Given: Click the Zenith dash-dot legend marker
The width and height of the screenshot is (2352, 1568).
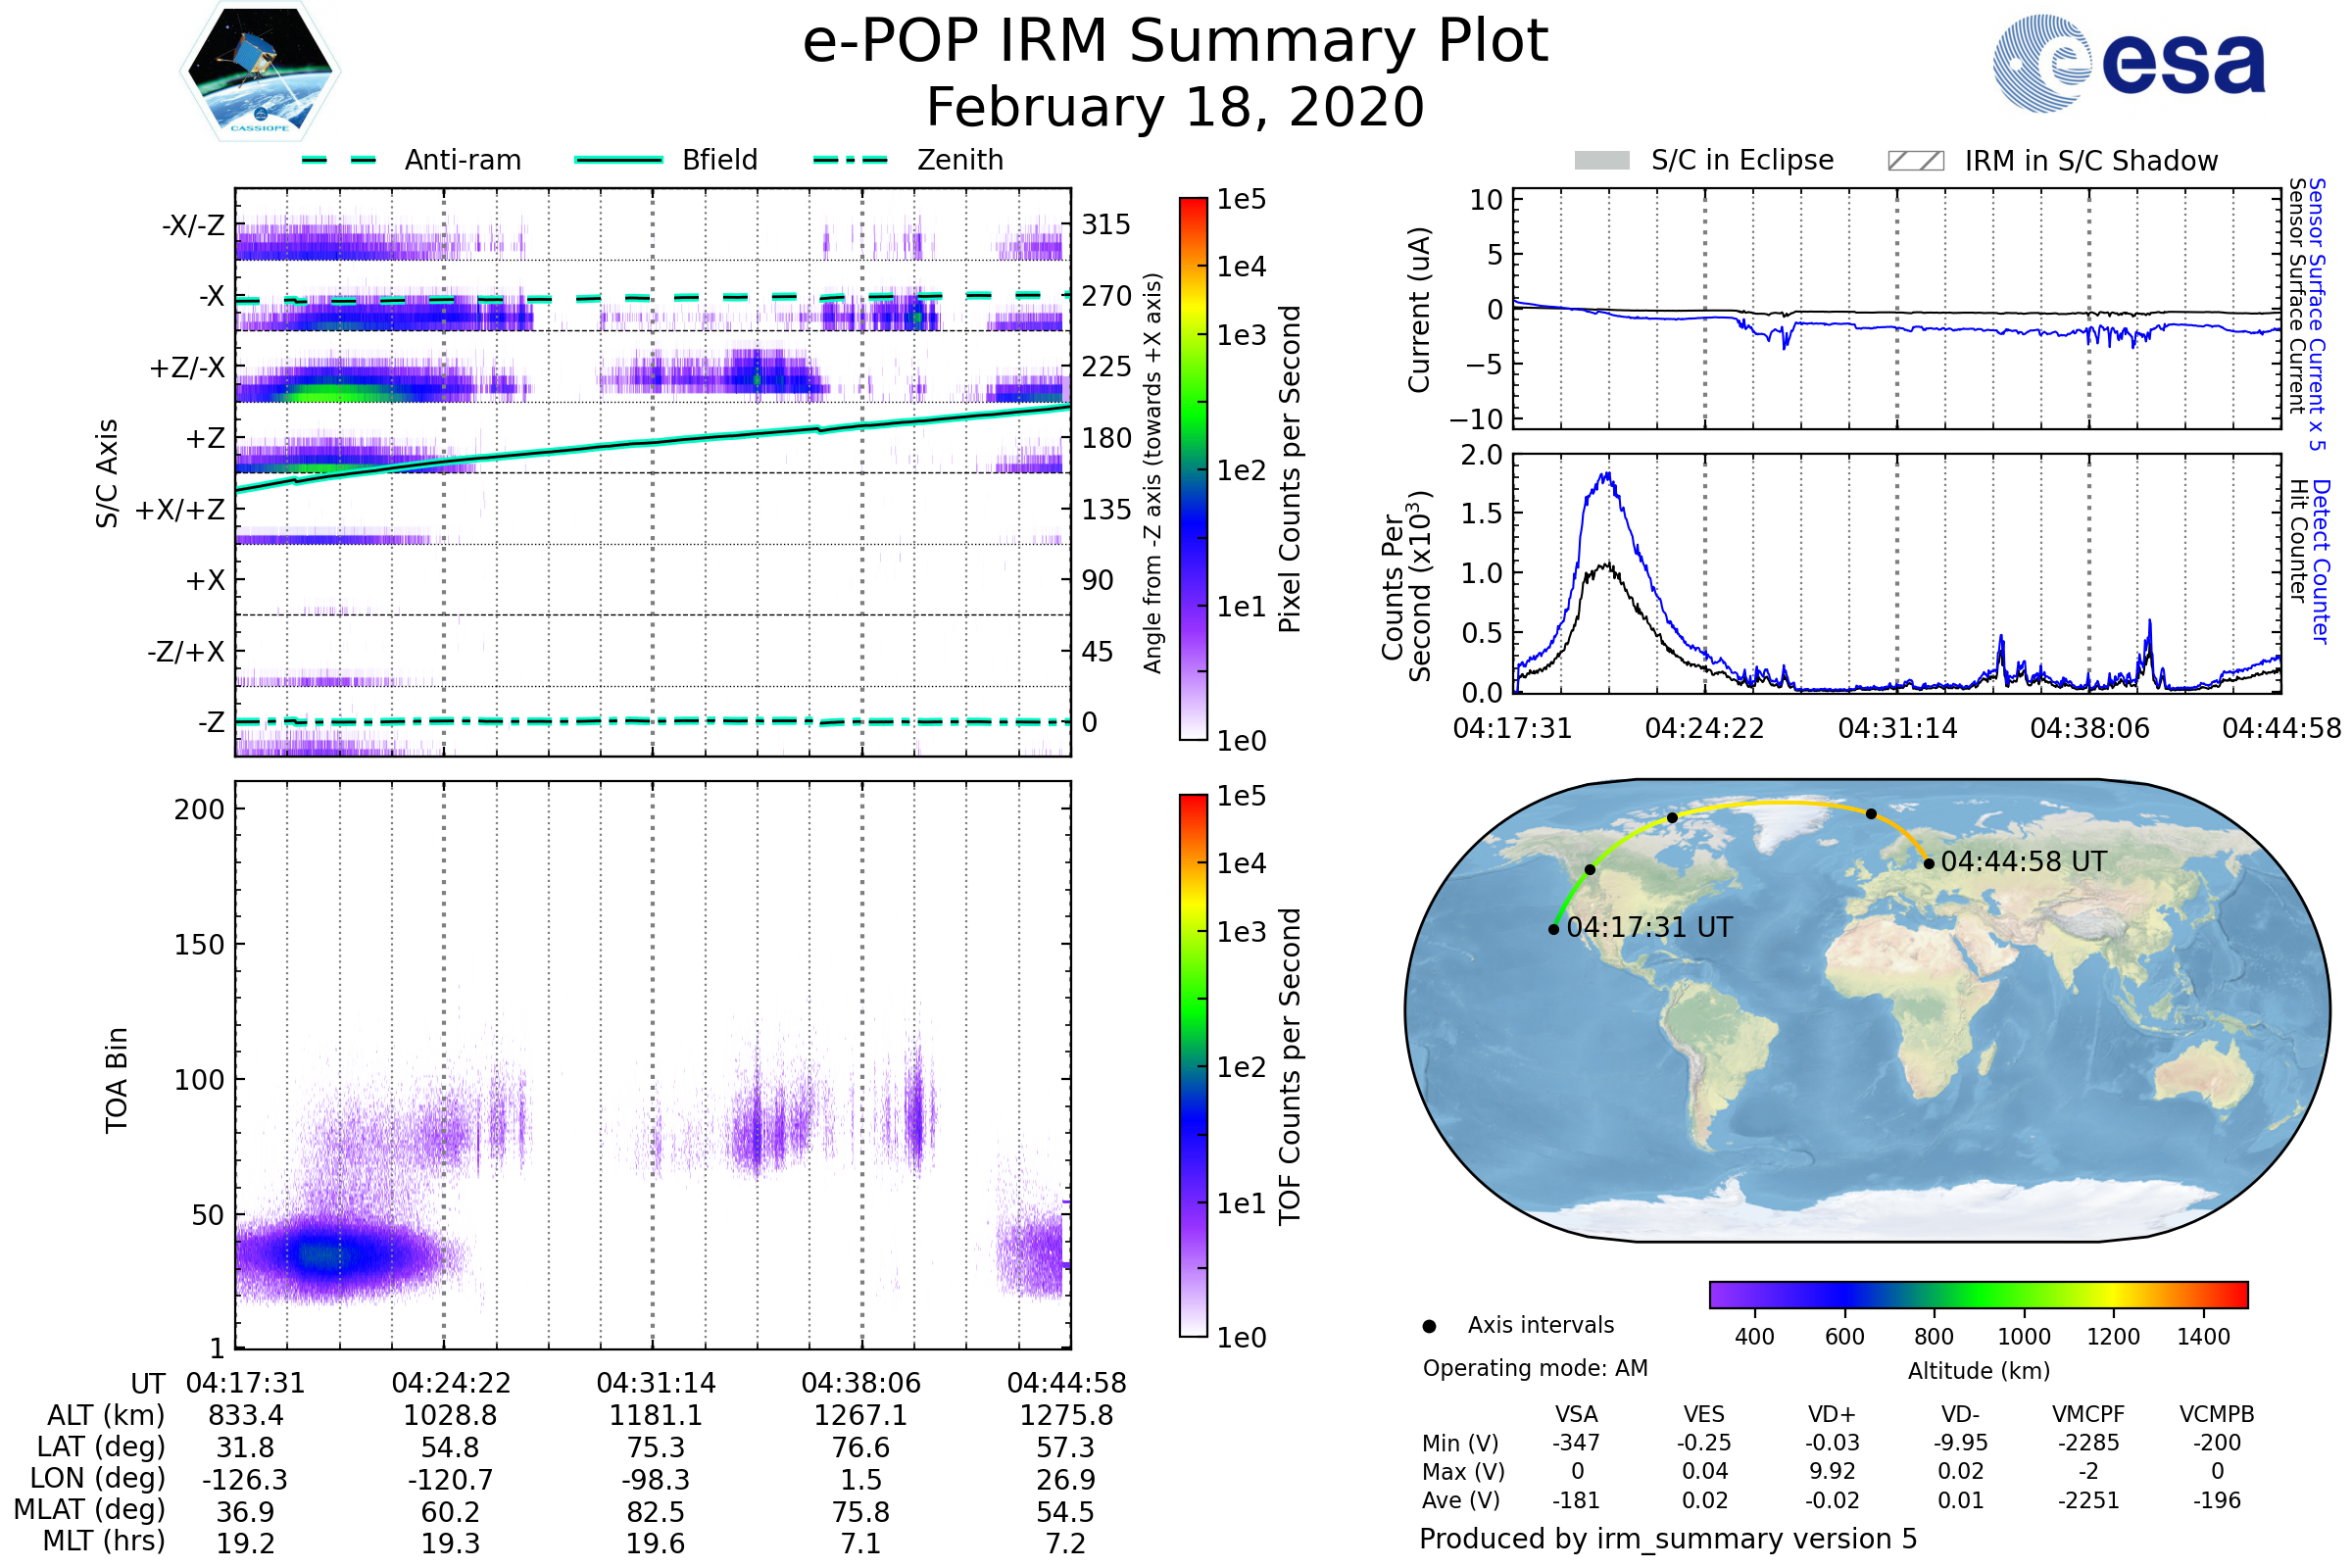Looking at the screenshot, I should click(850, 160).
